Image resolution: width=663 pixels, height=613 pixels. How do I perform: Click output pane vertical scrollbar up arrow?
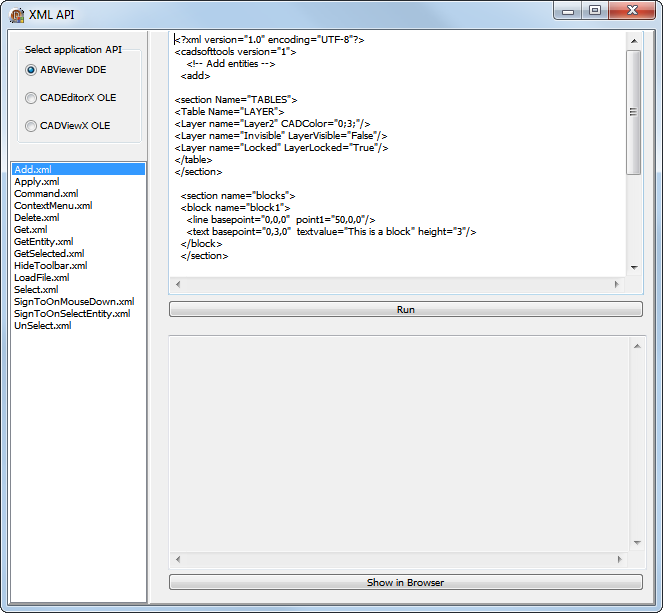point(637,346)
